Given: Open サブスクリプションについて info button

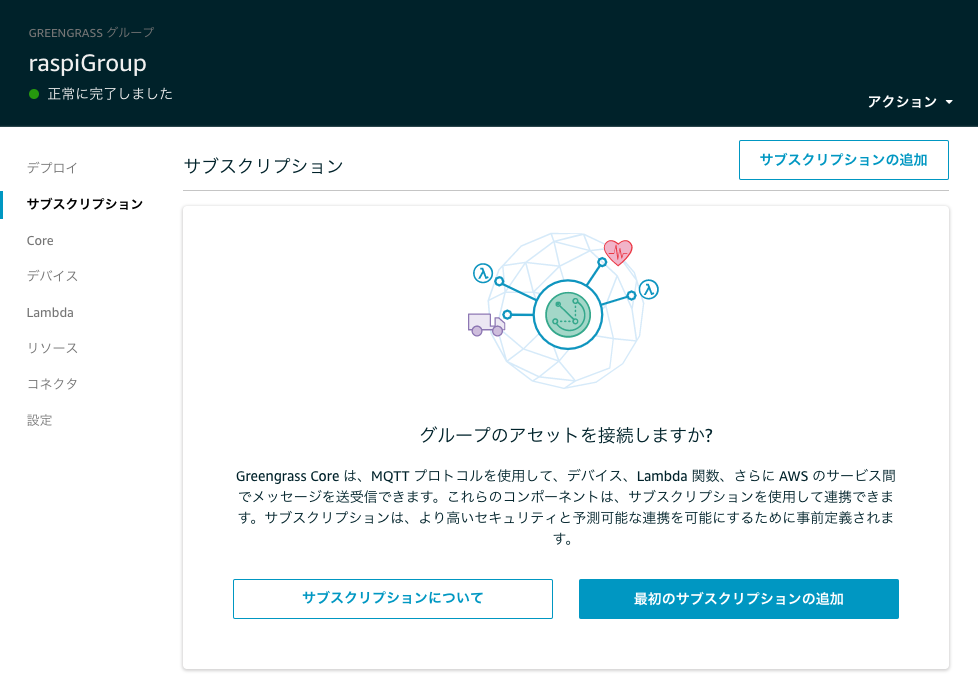Looking at the screenshot, I should tap(393, 599).
